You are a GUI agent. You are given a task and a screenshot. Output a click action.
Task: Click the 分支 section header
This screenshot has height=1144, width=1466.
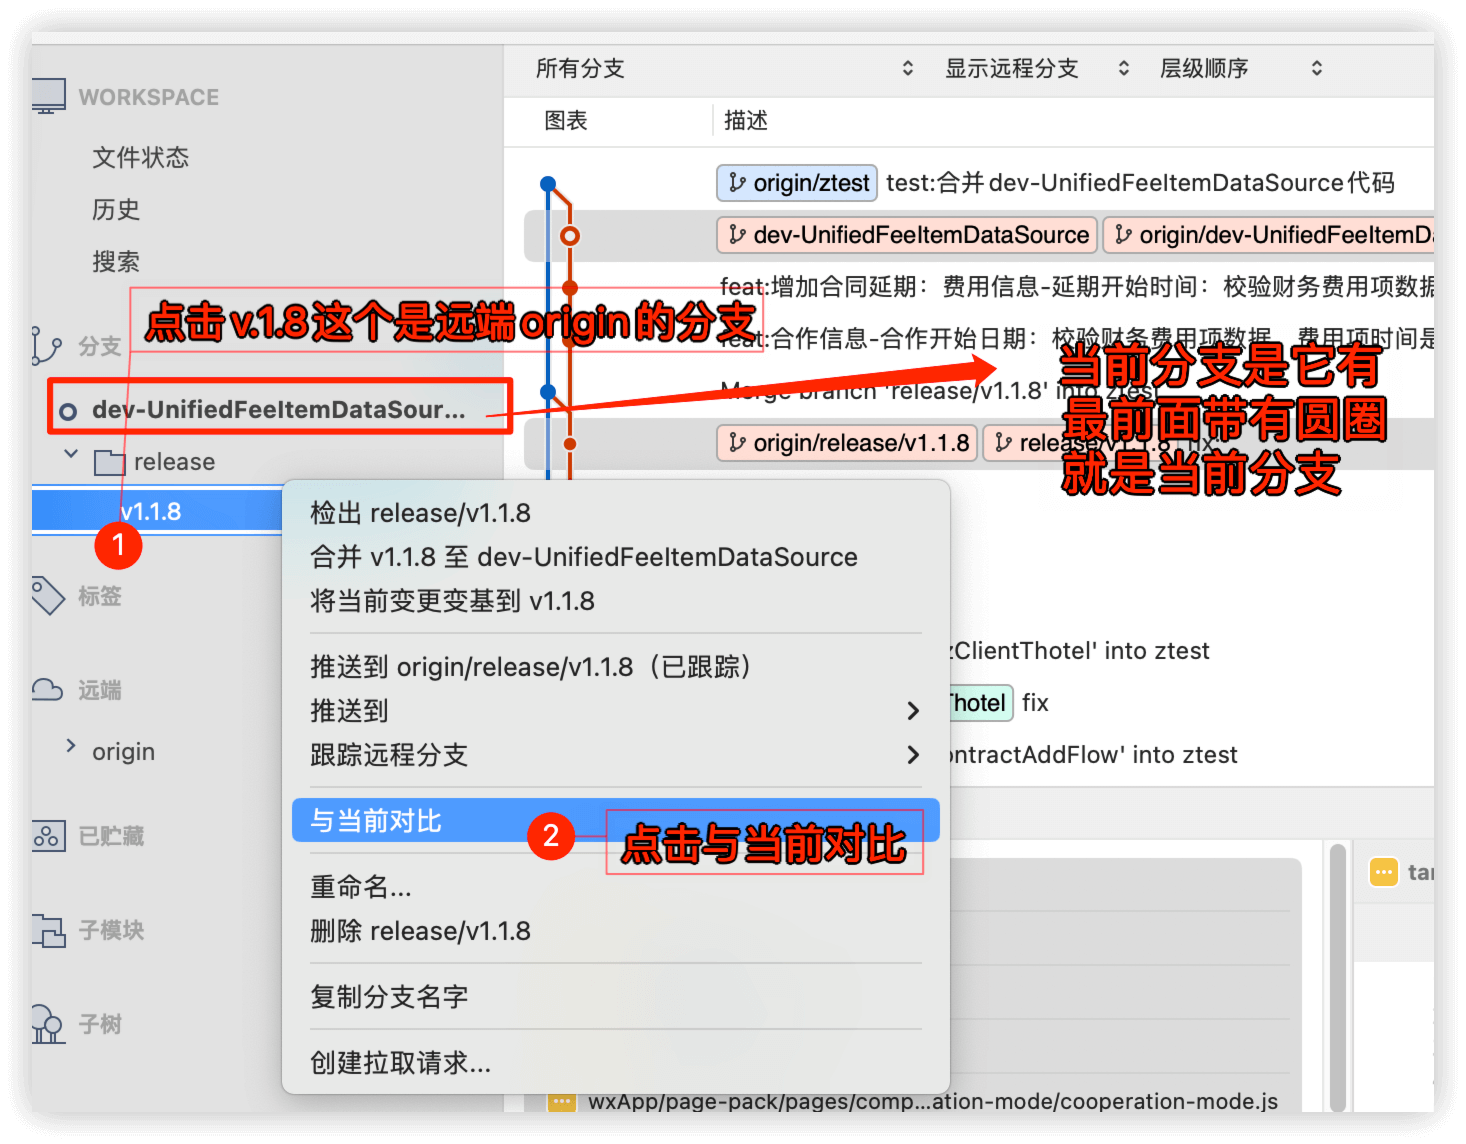pos(100,347)
